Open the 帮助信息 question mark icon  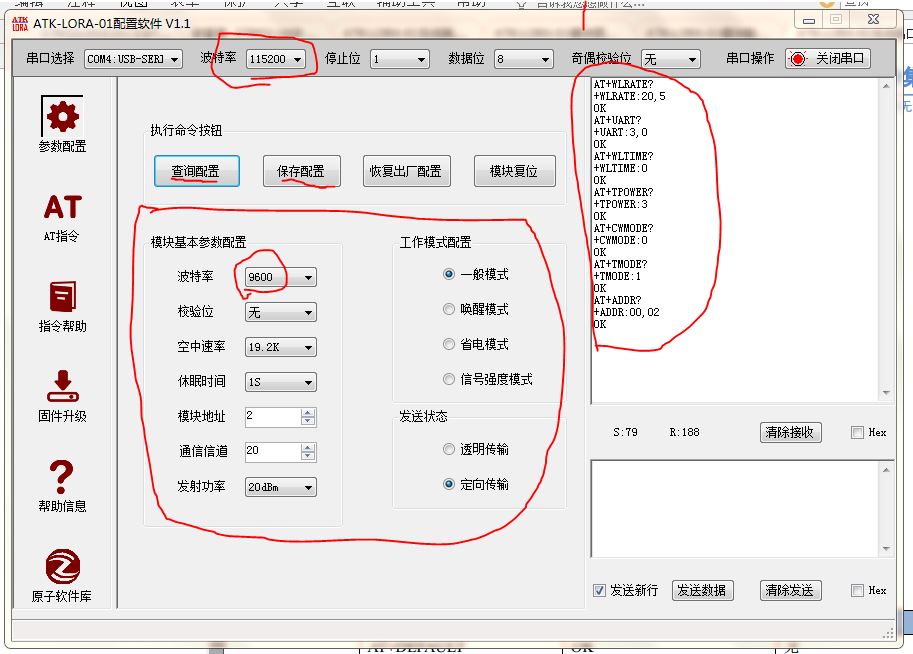tap(62, 477)
